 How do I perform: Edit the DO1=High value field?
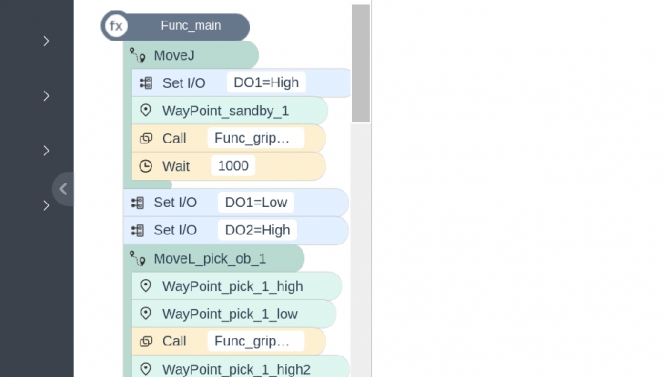click(x=266, y=82)
